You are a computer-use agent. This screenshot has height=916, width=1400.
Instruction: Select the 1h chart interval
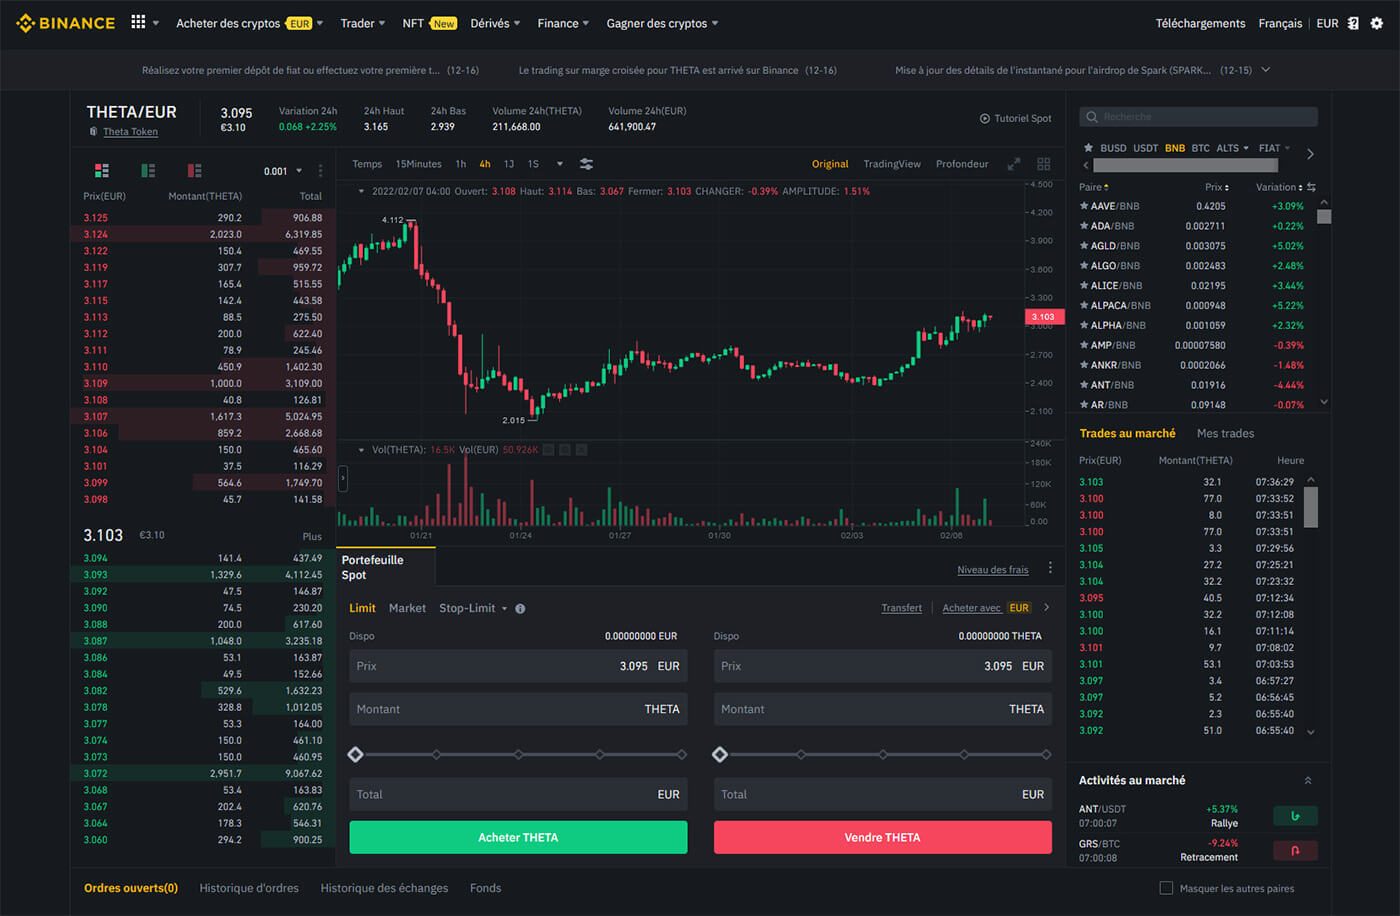(461, 164)
